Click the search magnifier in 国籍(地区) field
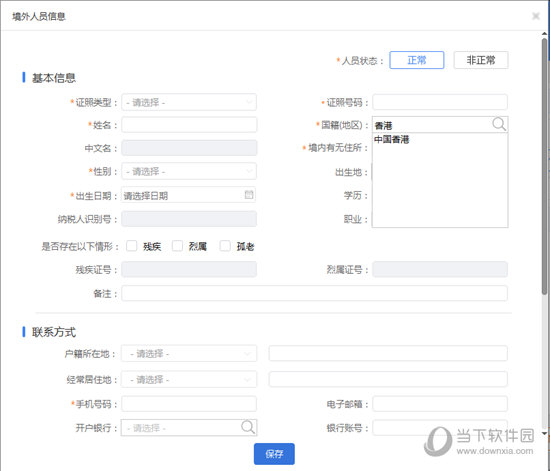The width and height of the screenshot is (550, 471). (x=499, y=124)
